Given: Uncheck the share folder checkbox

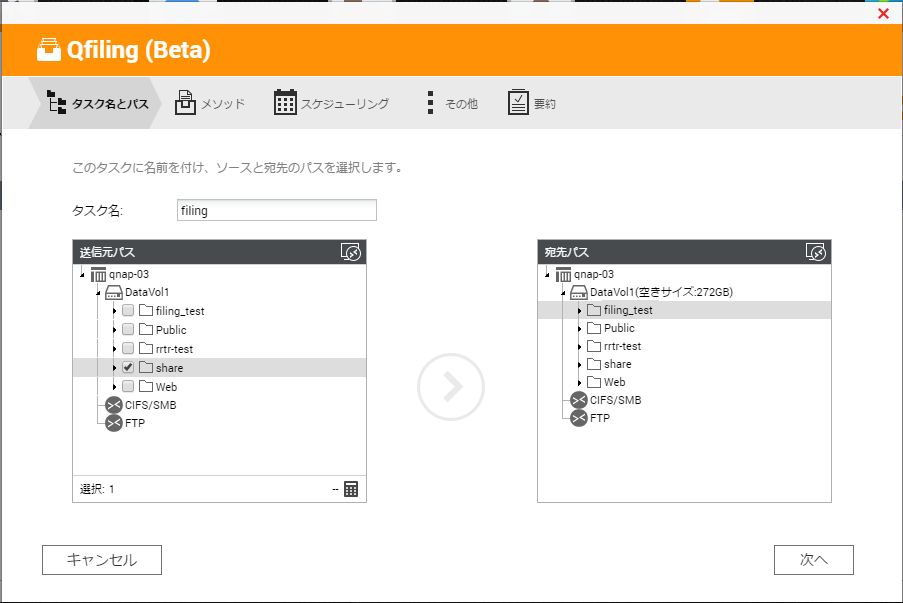Looking at the screenshot, I should coord(128,367).
